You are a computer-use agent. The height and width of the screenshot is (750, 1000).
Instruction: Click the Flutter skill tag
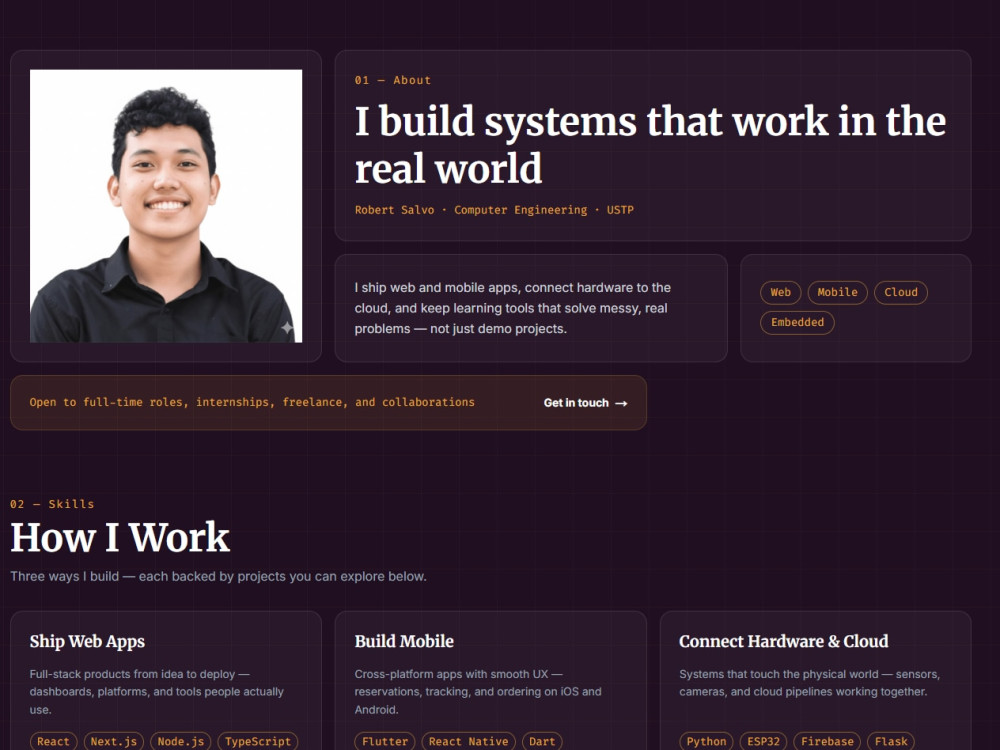[385, 741]
